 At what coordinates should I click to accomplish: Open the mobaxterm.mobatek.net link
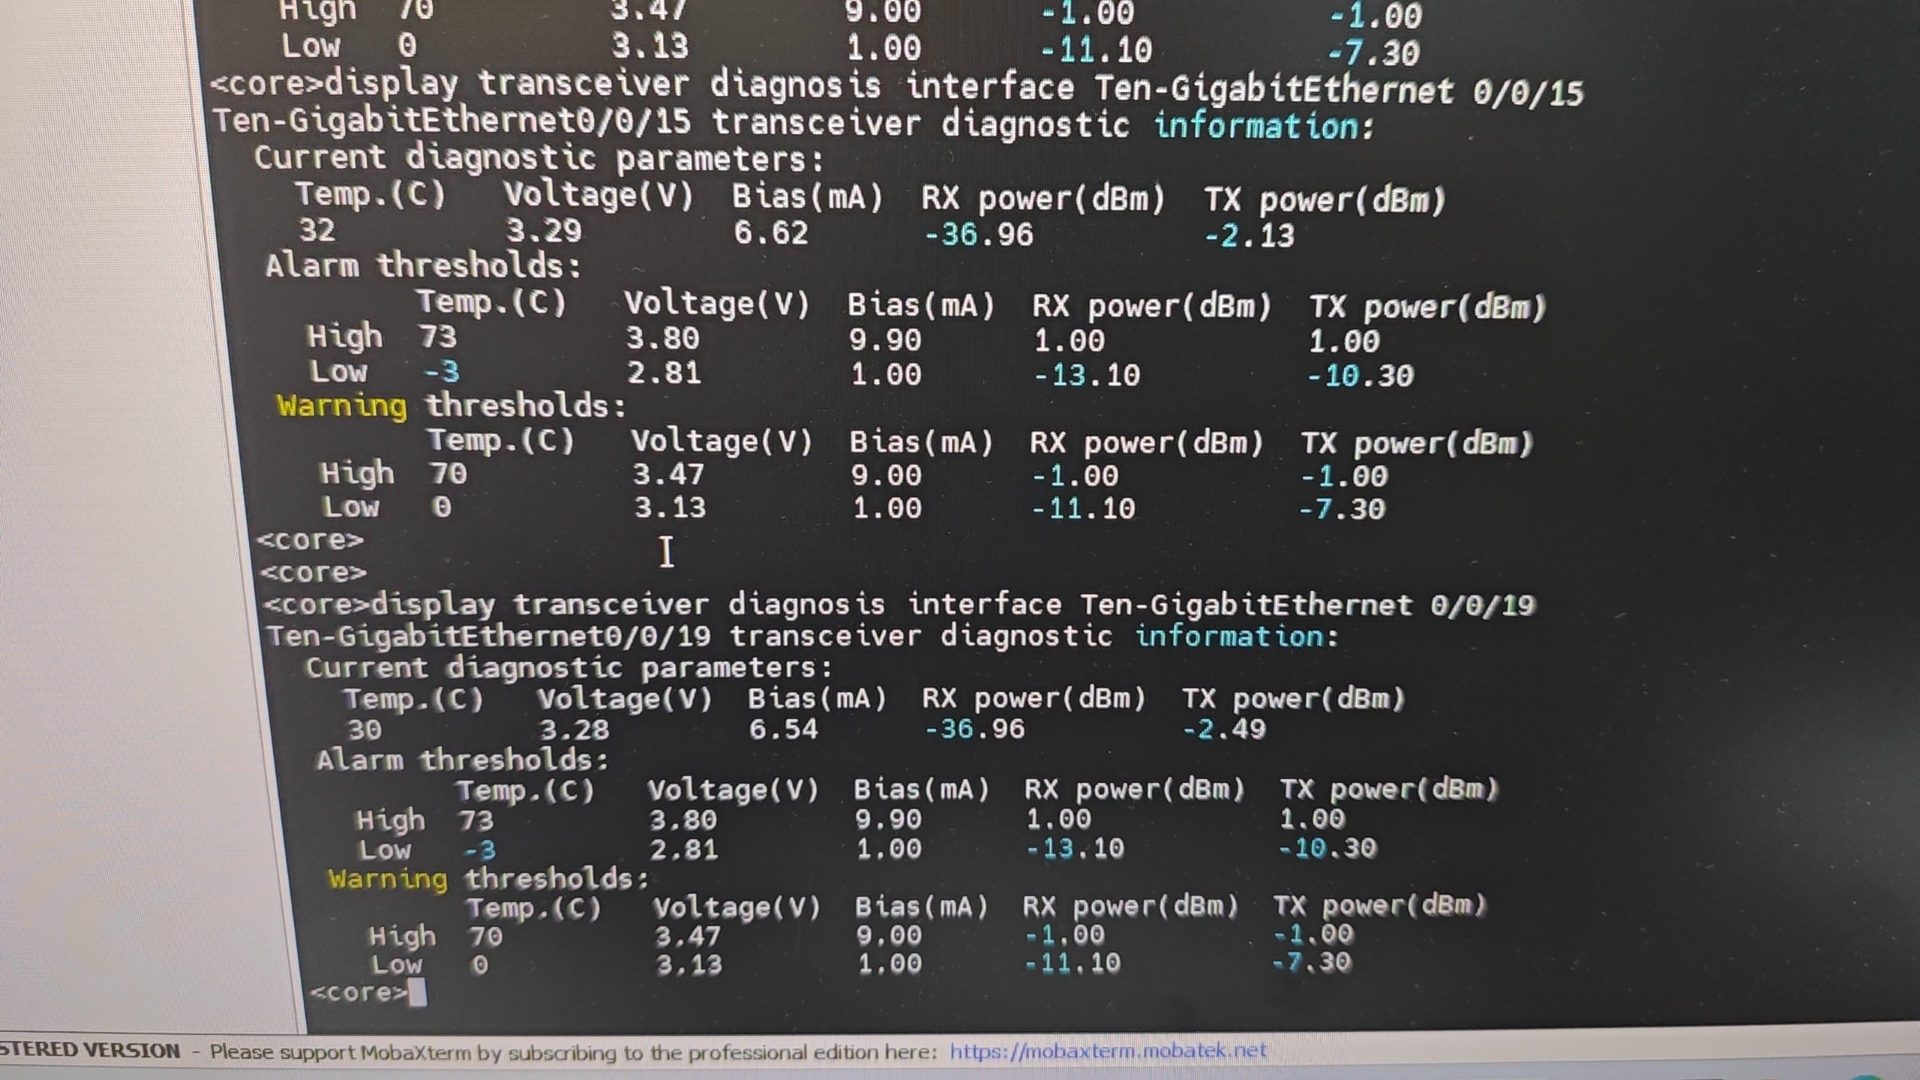1107,1051
